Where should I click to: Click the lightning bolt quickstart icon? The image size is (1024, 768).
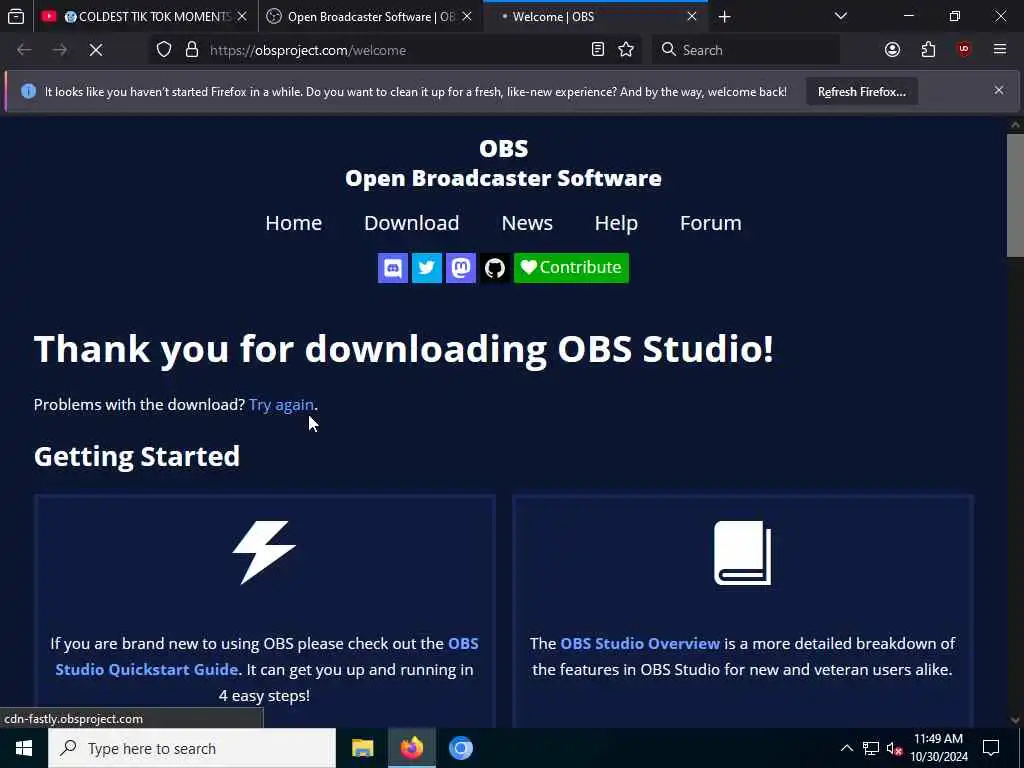point(264,552)
